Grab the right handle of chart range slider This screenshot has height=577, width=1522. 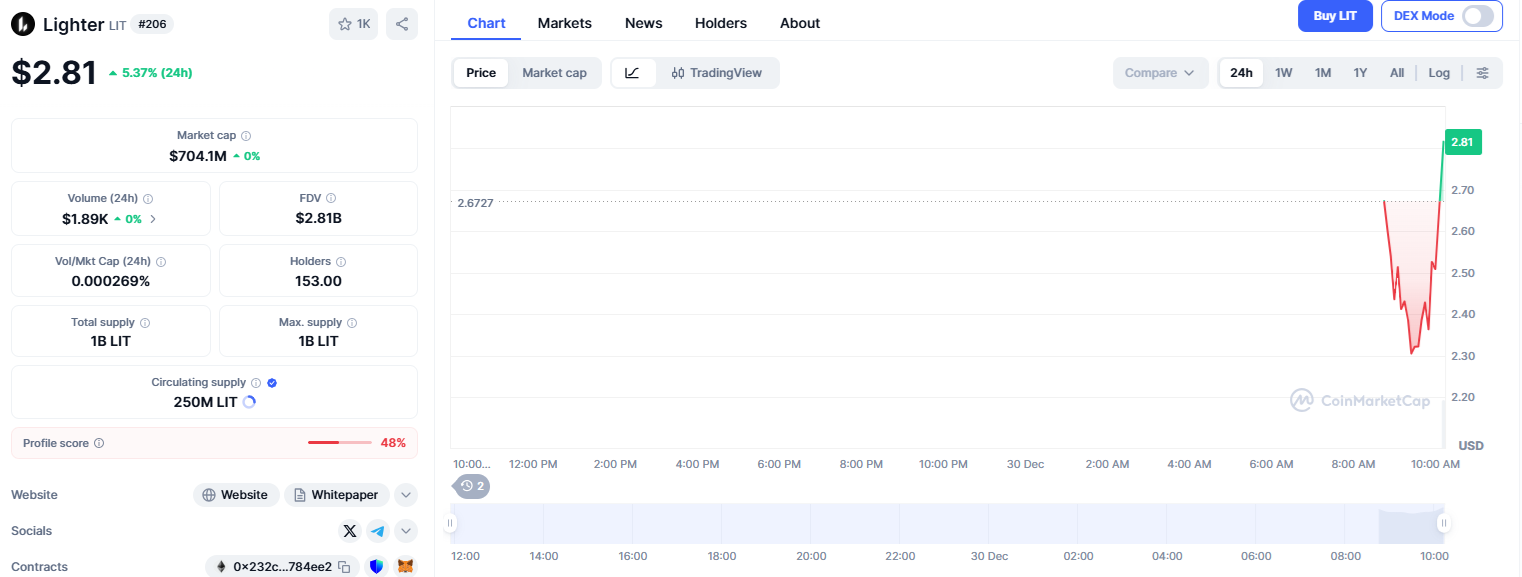[x=1443, y=523]
